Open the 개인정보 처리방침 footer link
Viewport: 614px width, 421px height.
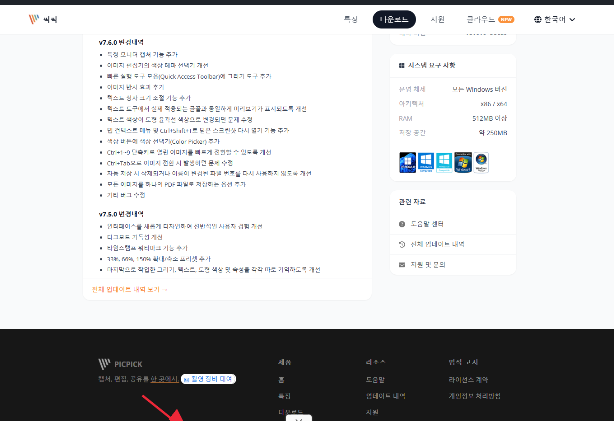pos(474,396)
